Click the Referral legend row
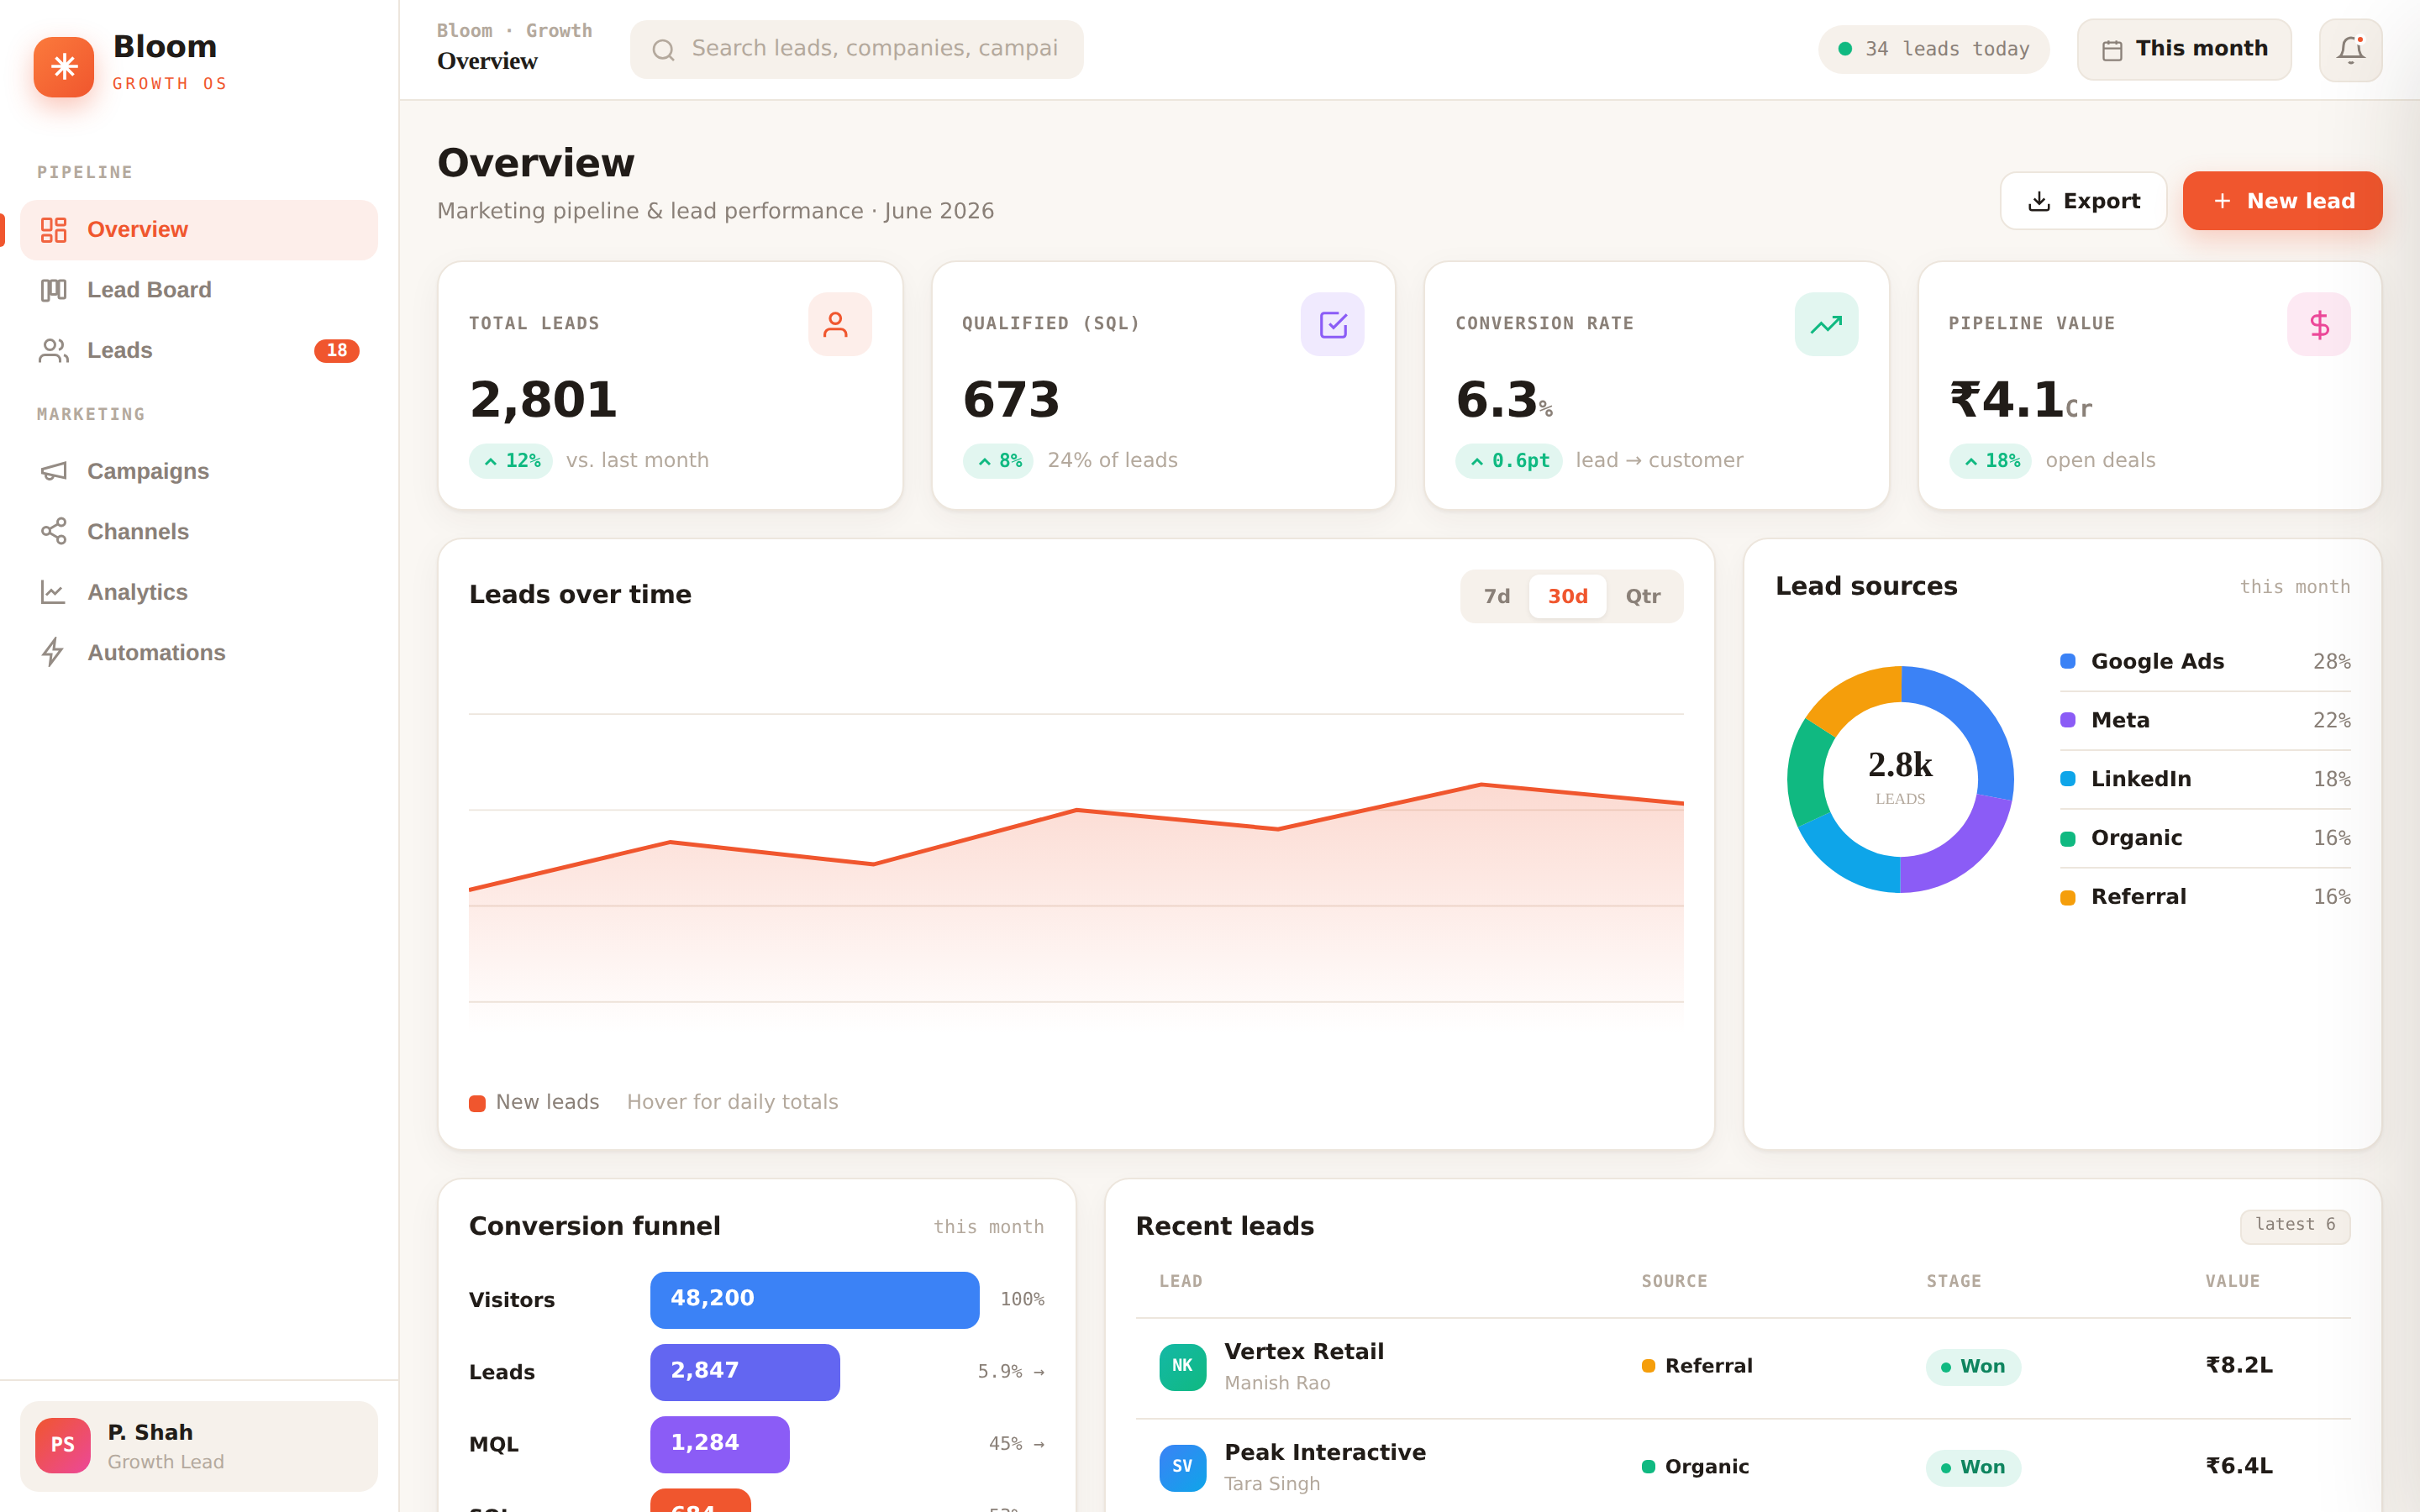2420x1512 pixels. pos(2205,897)
